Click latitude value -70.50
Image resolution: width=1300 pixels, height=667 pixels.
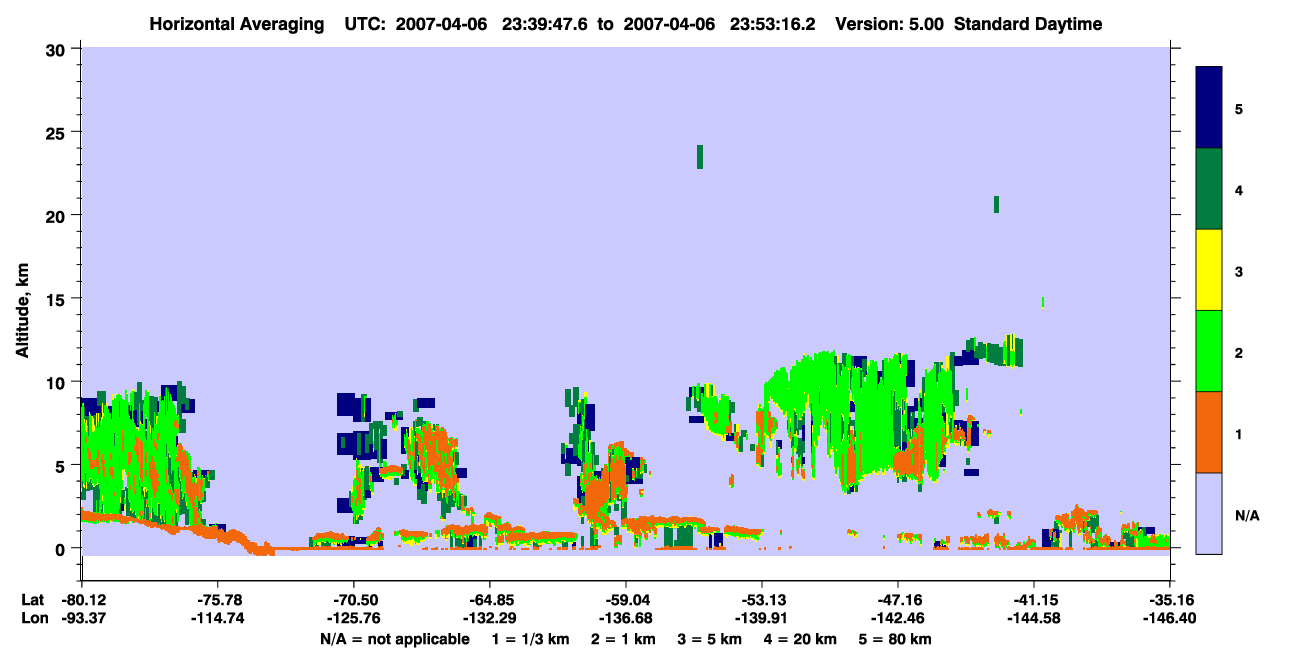[354, 600]
